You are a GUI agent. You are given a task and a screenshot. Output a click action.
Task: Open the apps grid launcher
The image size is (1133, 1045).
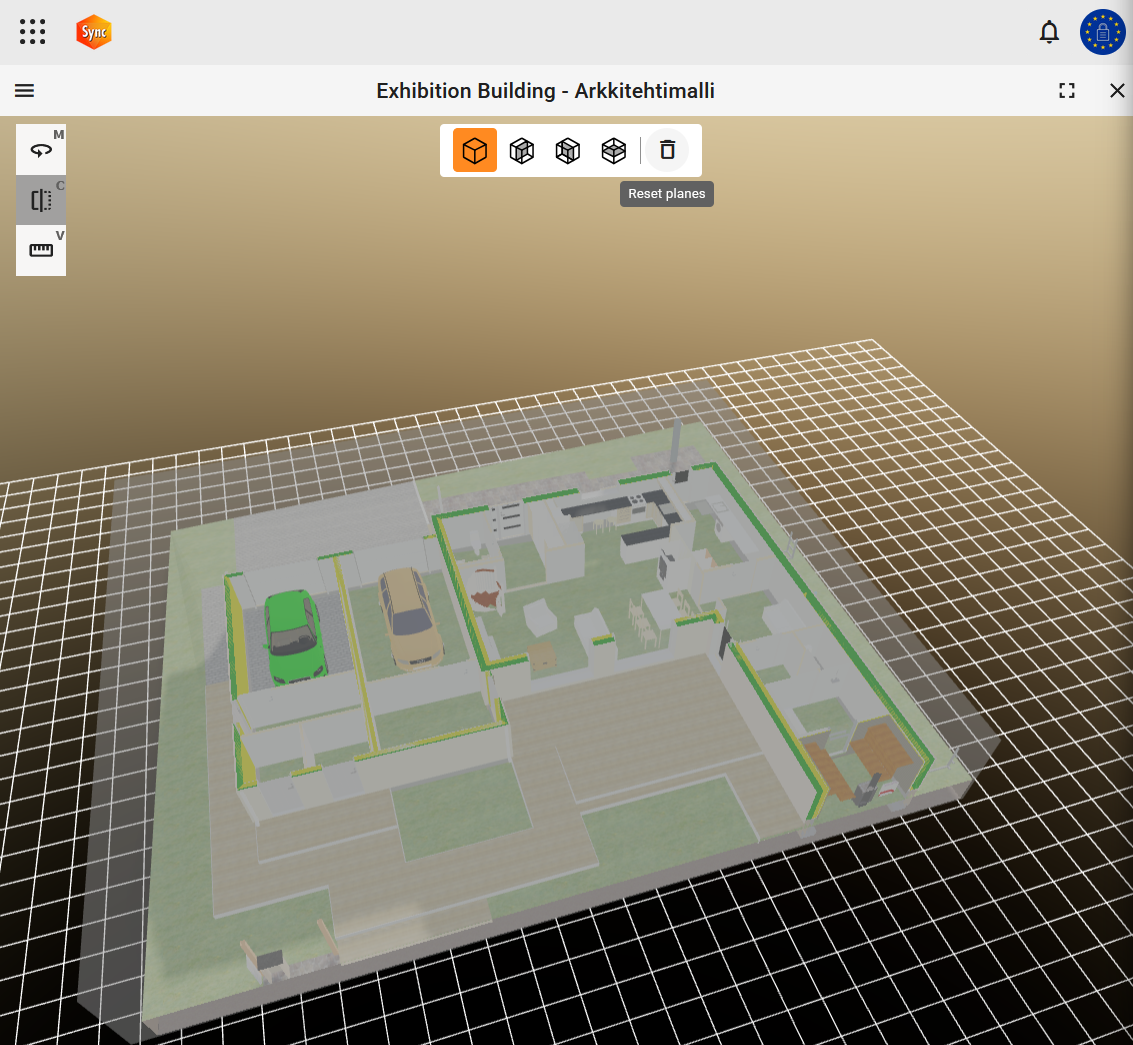point(33,32)
